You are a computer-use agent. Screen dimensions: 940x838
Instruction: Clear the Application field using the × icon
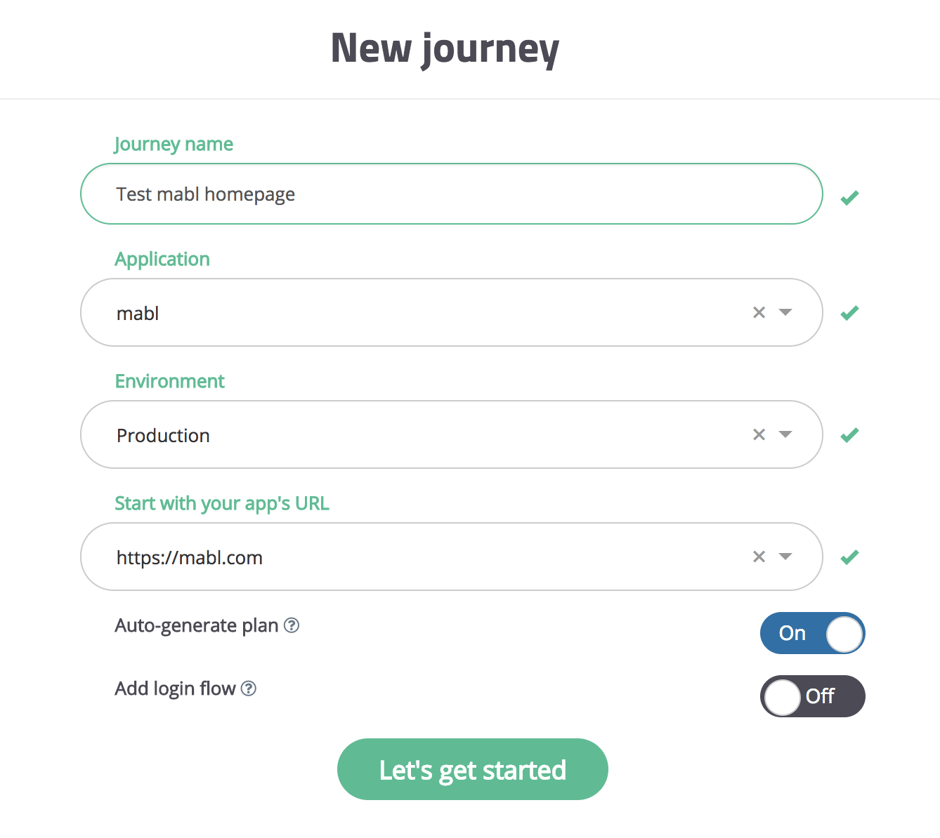(759, 312)
